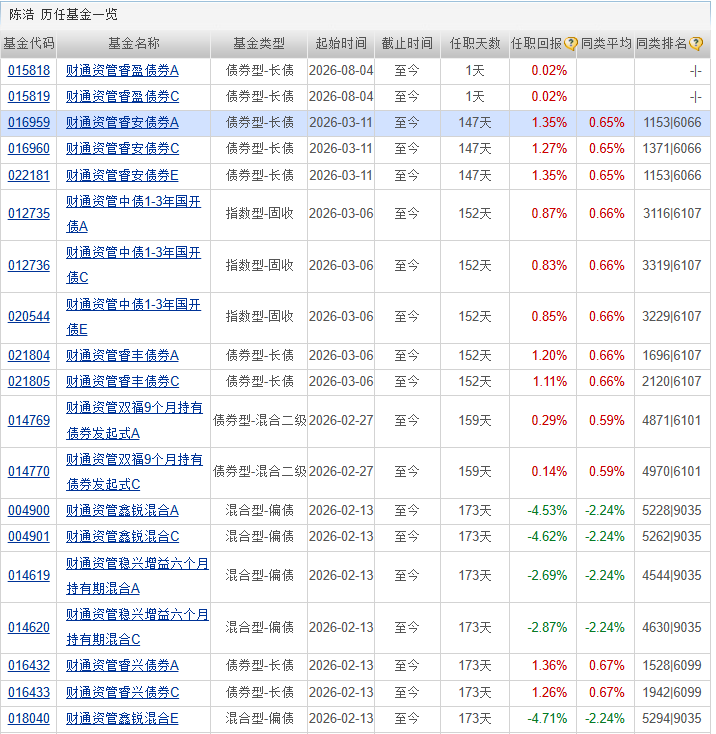Open fund 财通资管睿安债券C
The image size is (716, 734).
(x=122, y=149)
